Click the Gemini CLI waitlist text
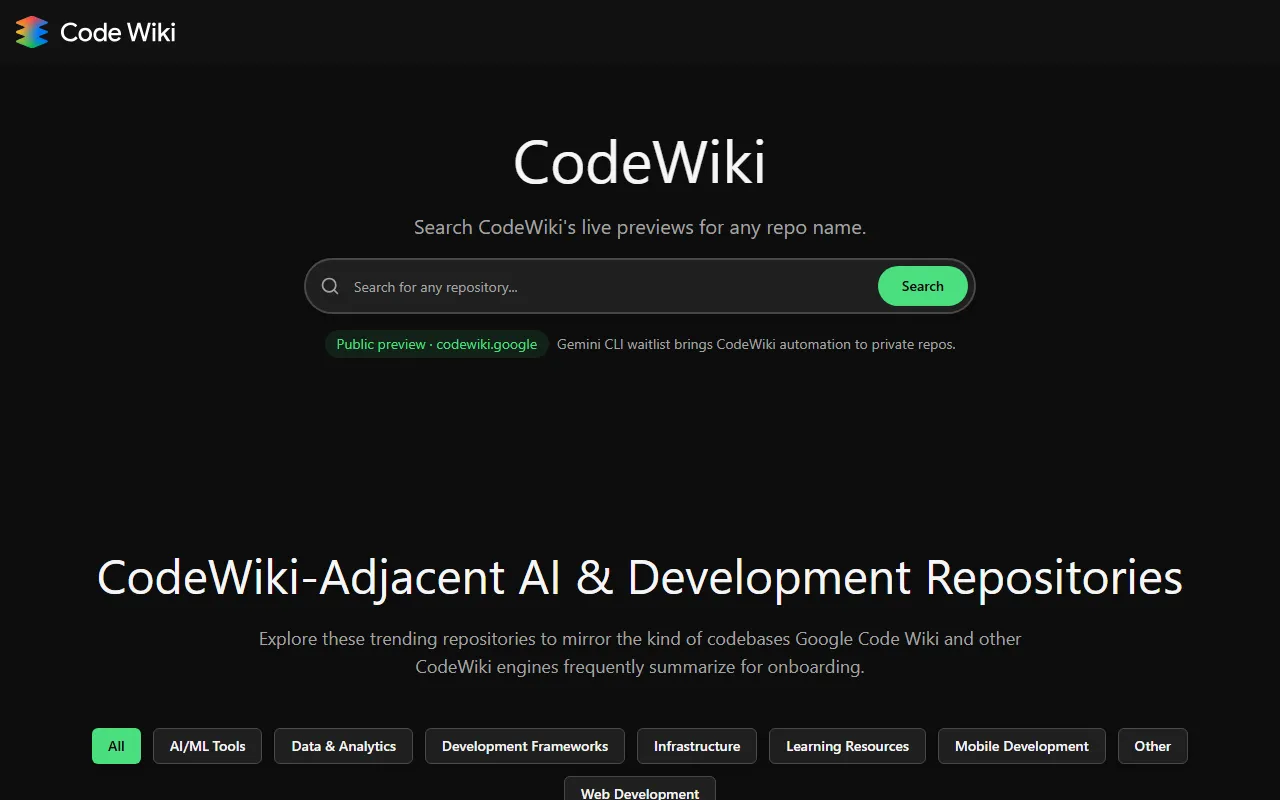Image resolution: width=1280 pixels, height=800 pixels. coord(756,344)
